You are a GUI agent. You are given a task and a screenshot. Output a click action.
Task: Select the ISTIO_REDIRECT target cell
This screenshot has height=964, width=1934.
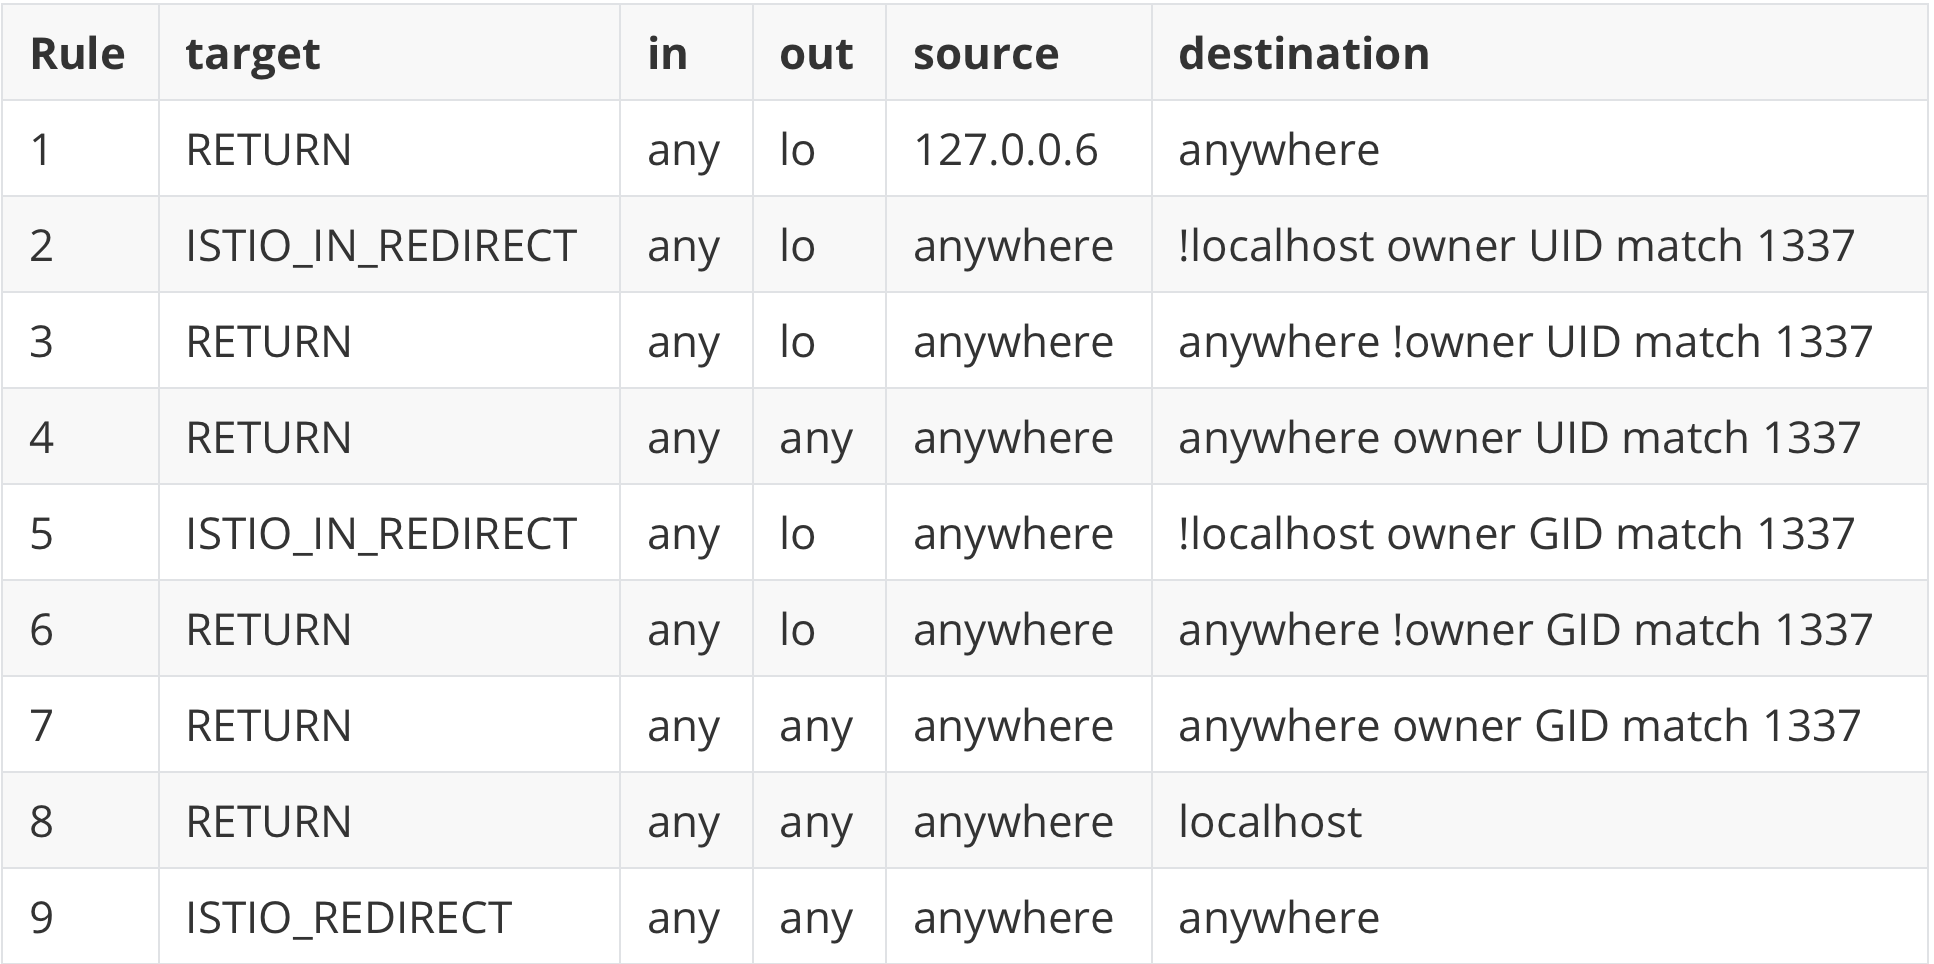click(x=348, y=918)
